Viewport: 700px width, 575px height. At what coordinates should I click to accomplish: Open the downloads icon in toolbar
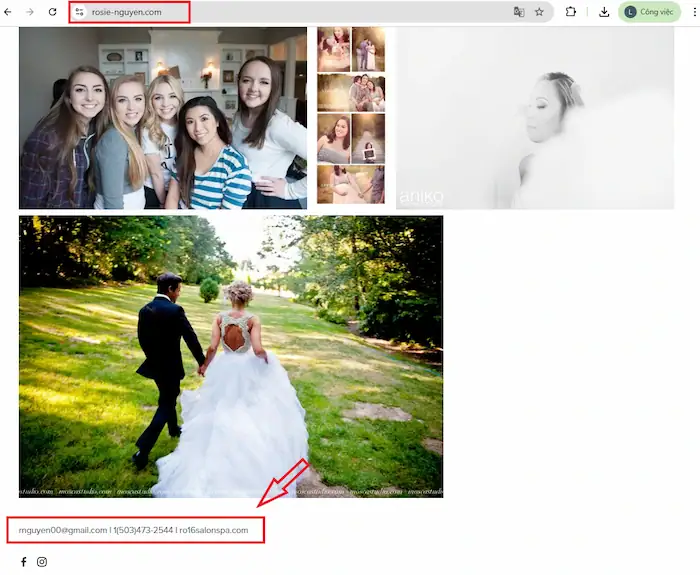click(x=604, y=12)
